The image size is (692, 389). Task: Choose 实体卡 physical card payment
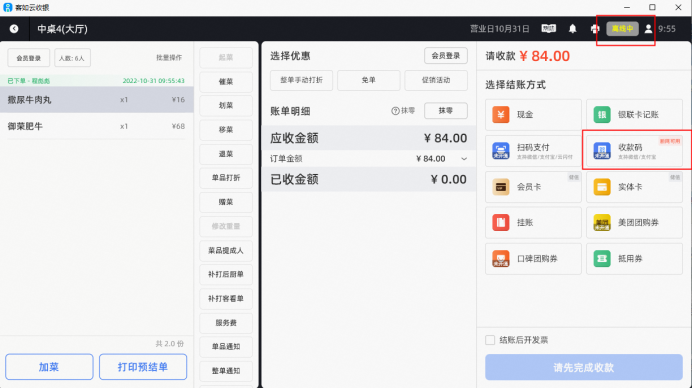634,187
